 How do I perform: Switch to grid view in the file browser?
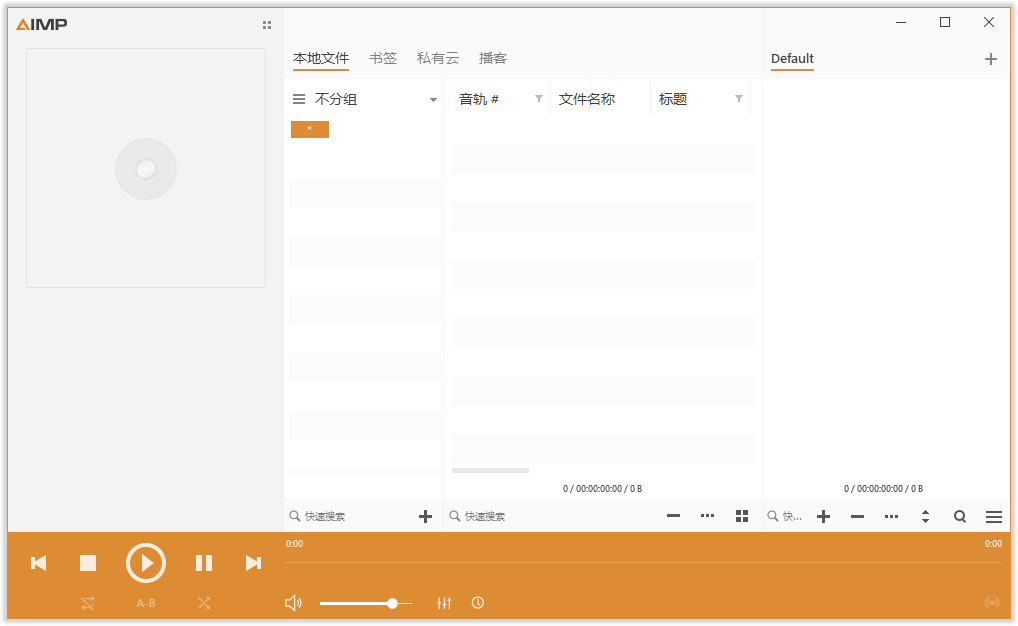coord(741,516)
